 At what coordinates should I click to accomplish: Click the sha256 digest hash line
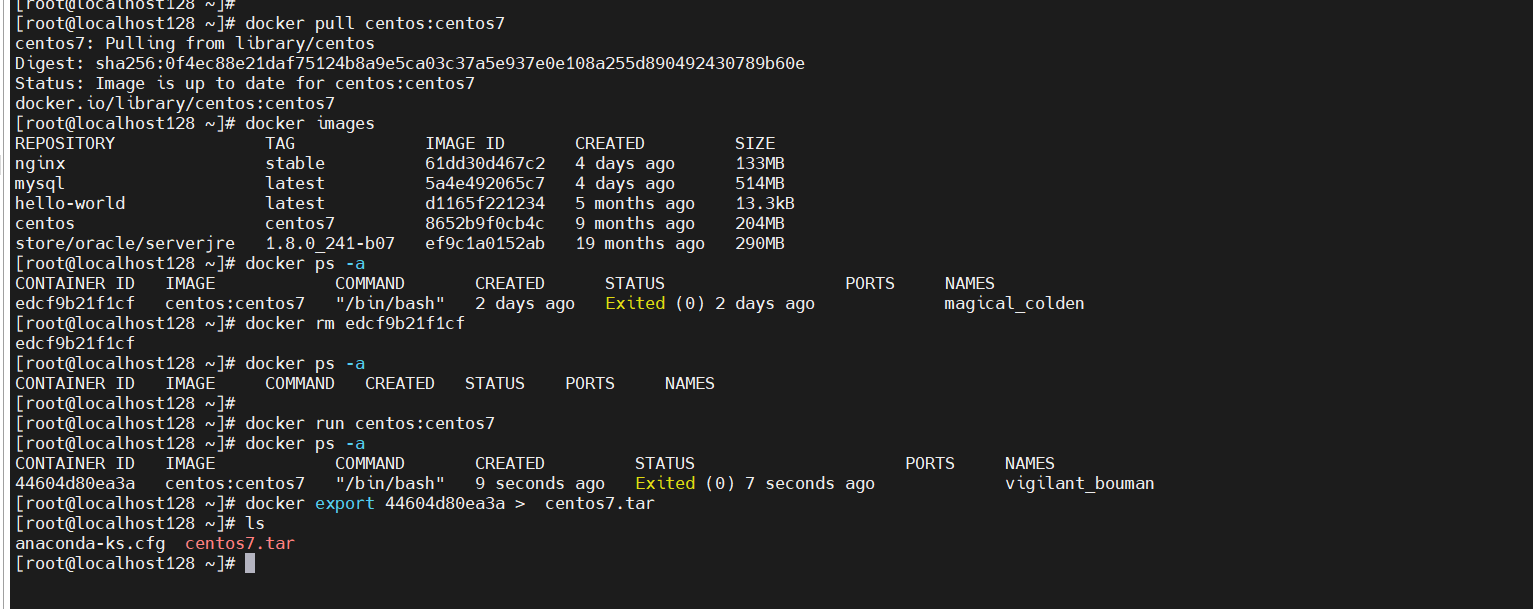pos(410,63)
